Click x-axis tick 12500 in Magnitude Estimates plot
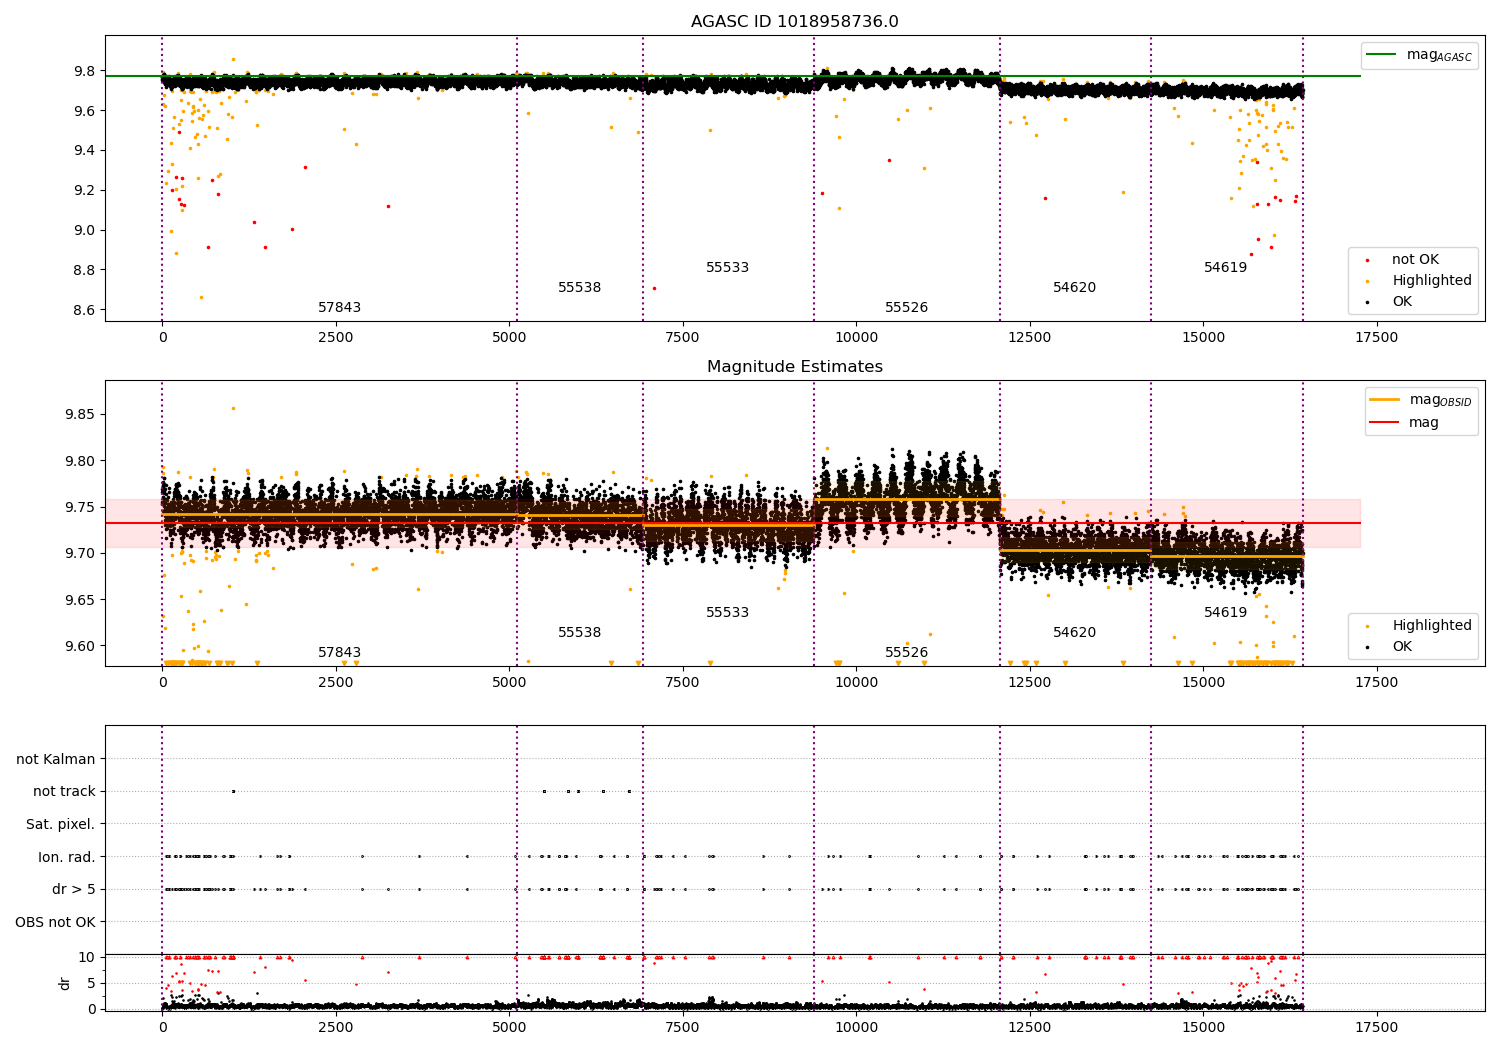This screenshot has height=1050, width=1500. [x=1029, y=683]
